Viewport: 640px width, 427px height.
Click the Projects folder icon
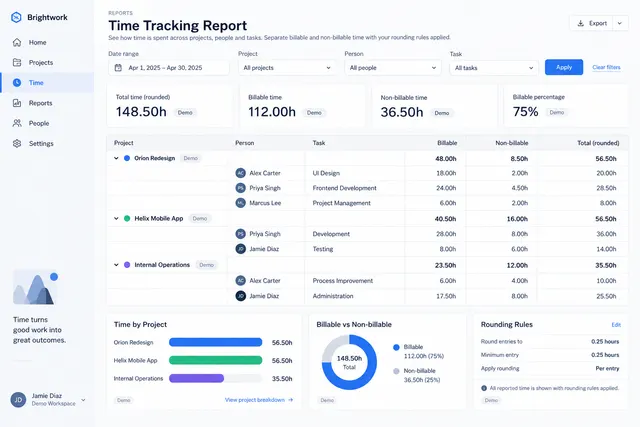click(x=17, y=62)
